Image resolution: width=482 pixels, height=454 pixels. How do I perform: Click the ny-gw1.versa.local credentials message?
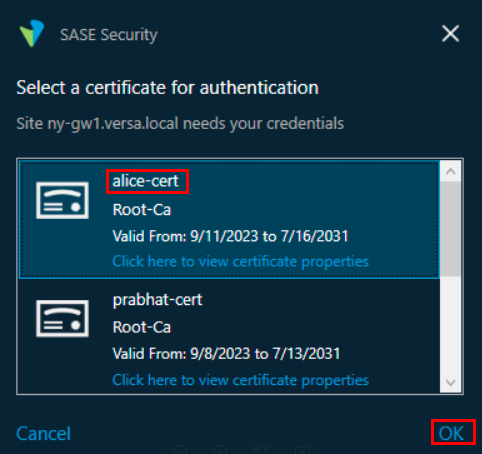pyautogui.click(x=180, y=124)
